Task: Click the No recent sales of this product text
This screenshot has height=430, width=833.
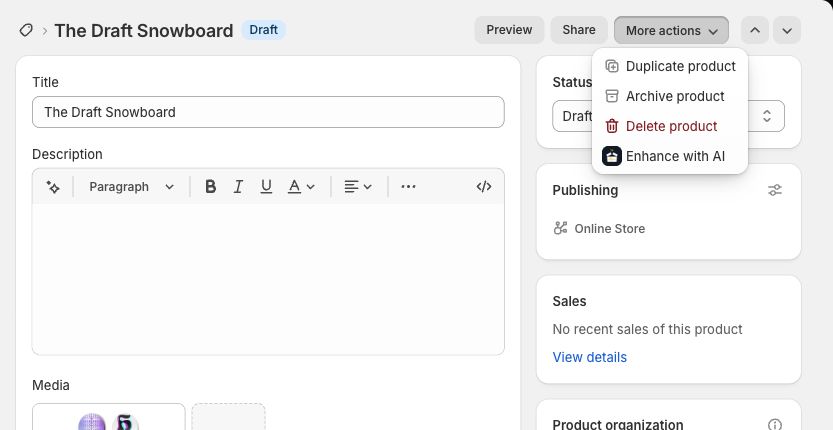Action: click(x=647, y=329)
